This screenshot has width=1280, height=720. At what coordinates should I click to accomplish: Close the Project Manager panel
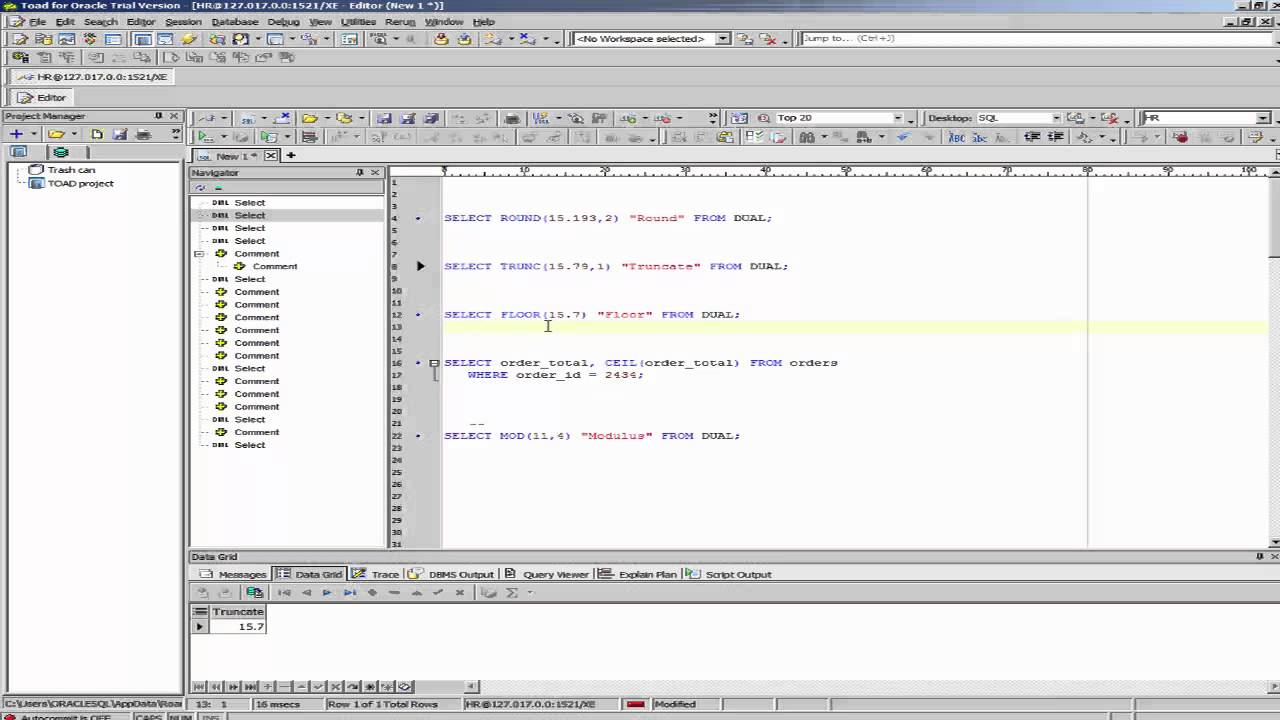click(174, 116)
